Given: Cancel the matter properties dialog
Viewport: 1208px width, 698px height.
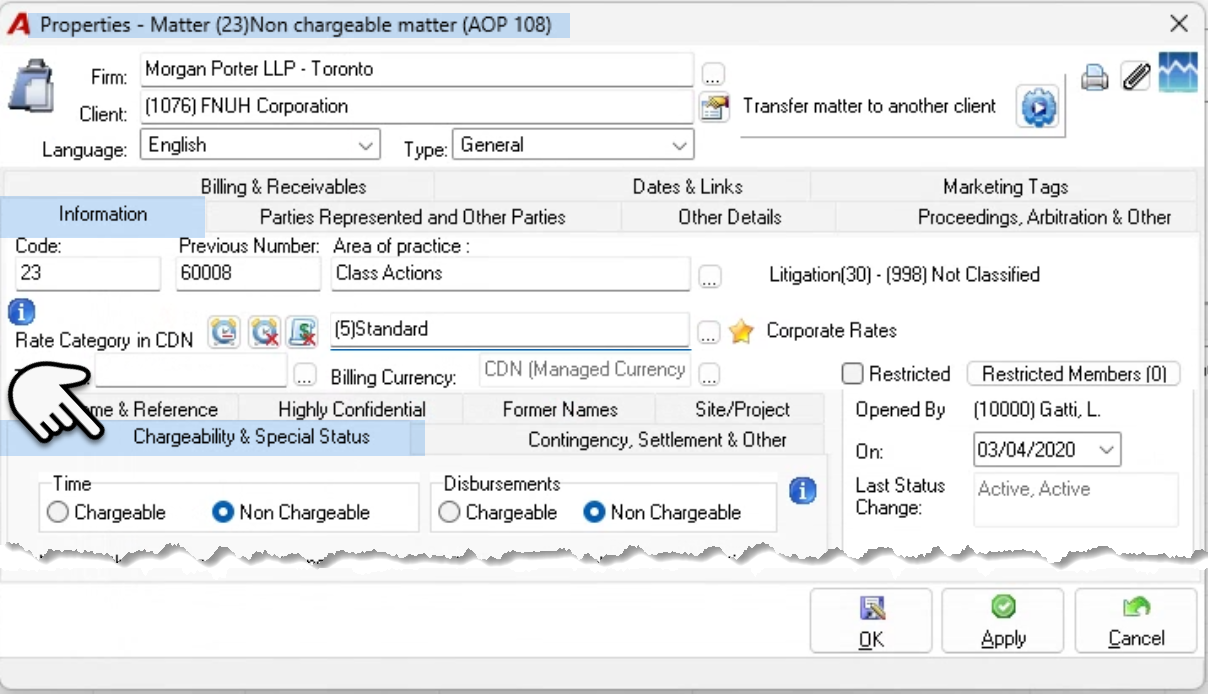Looking at the screenshot, I should pyautogui.click(x=1136, y=621).
